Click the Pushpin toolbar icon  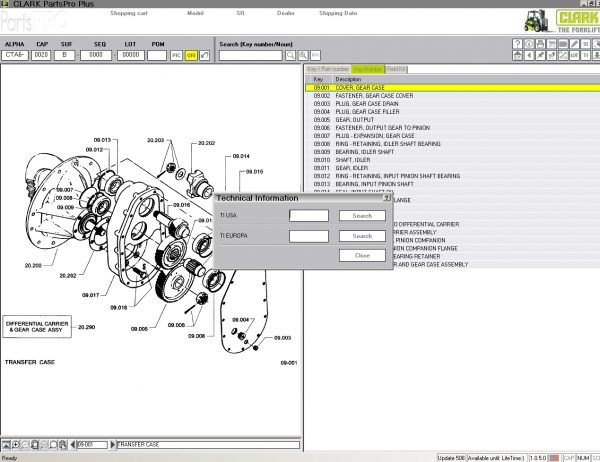(540, 56)
